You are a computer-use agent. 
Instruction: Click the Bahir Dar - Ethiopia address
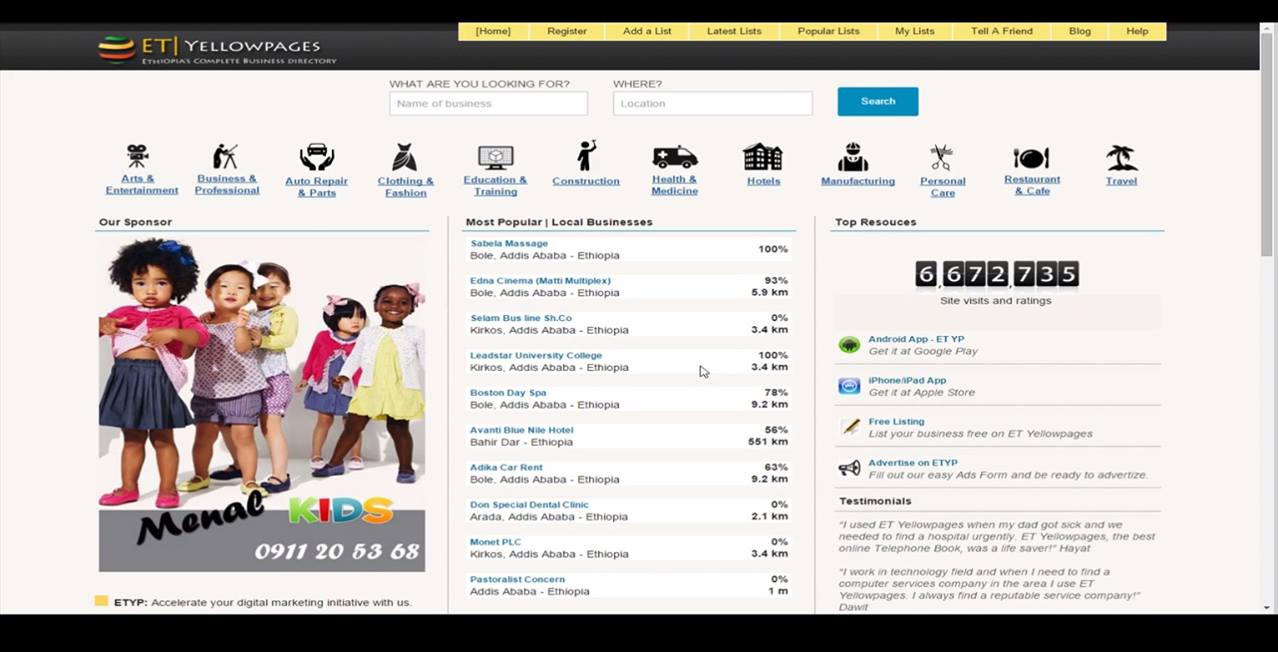tap(521, 442)
